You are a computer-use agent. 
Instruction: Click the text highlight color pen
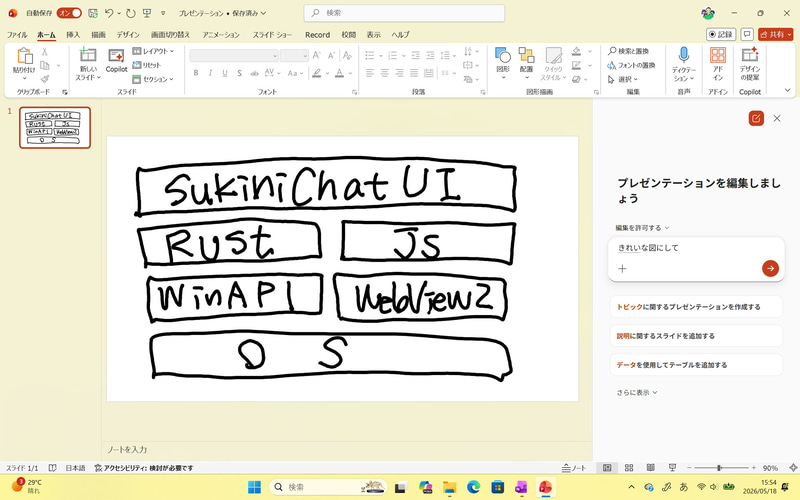pos(317,73)
